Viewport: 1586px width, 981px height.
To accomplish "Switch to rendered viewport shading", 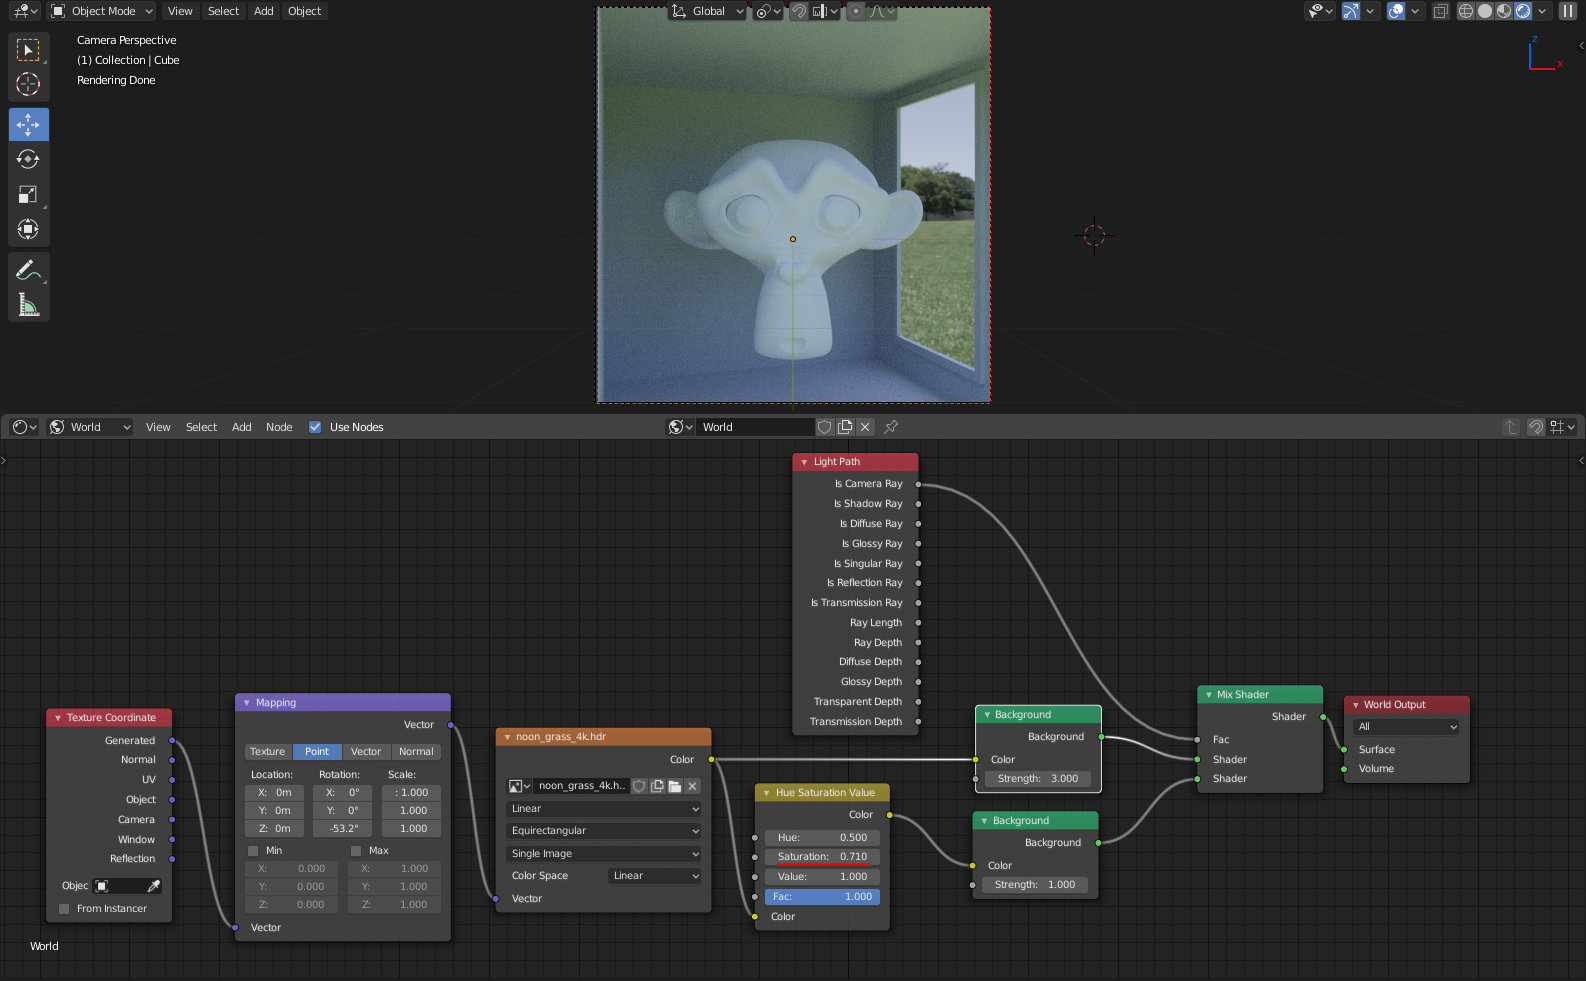I will click(1523, 11).
